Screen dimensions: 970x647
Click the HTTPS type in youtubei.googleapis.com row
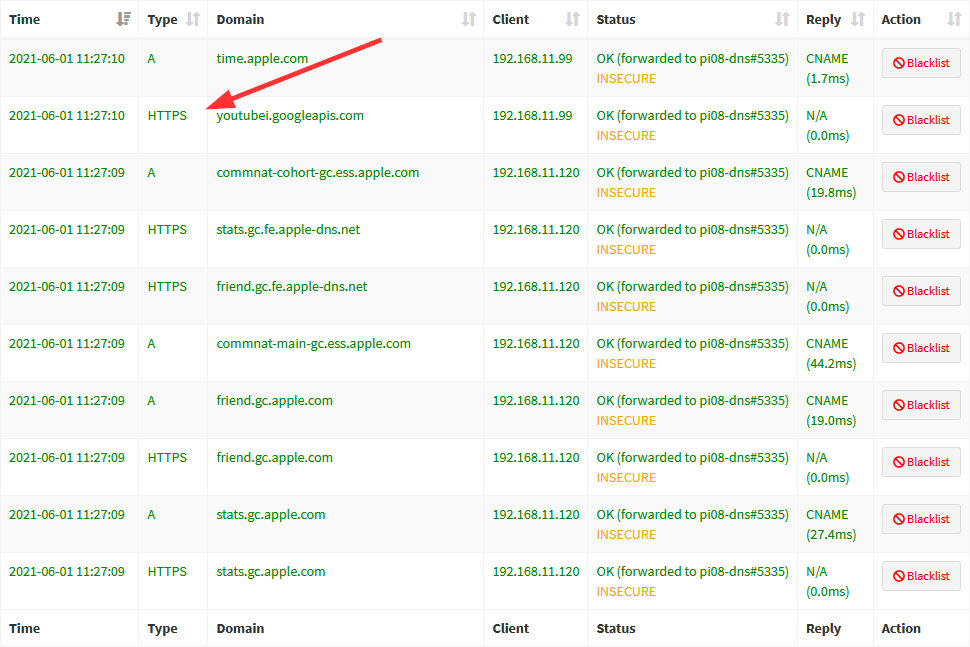pyautogui.click(x=167, y=116)
